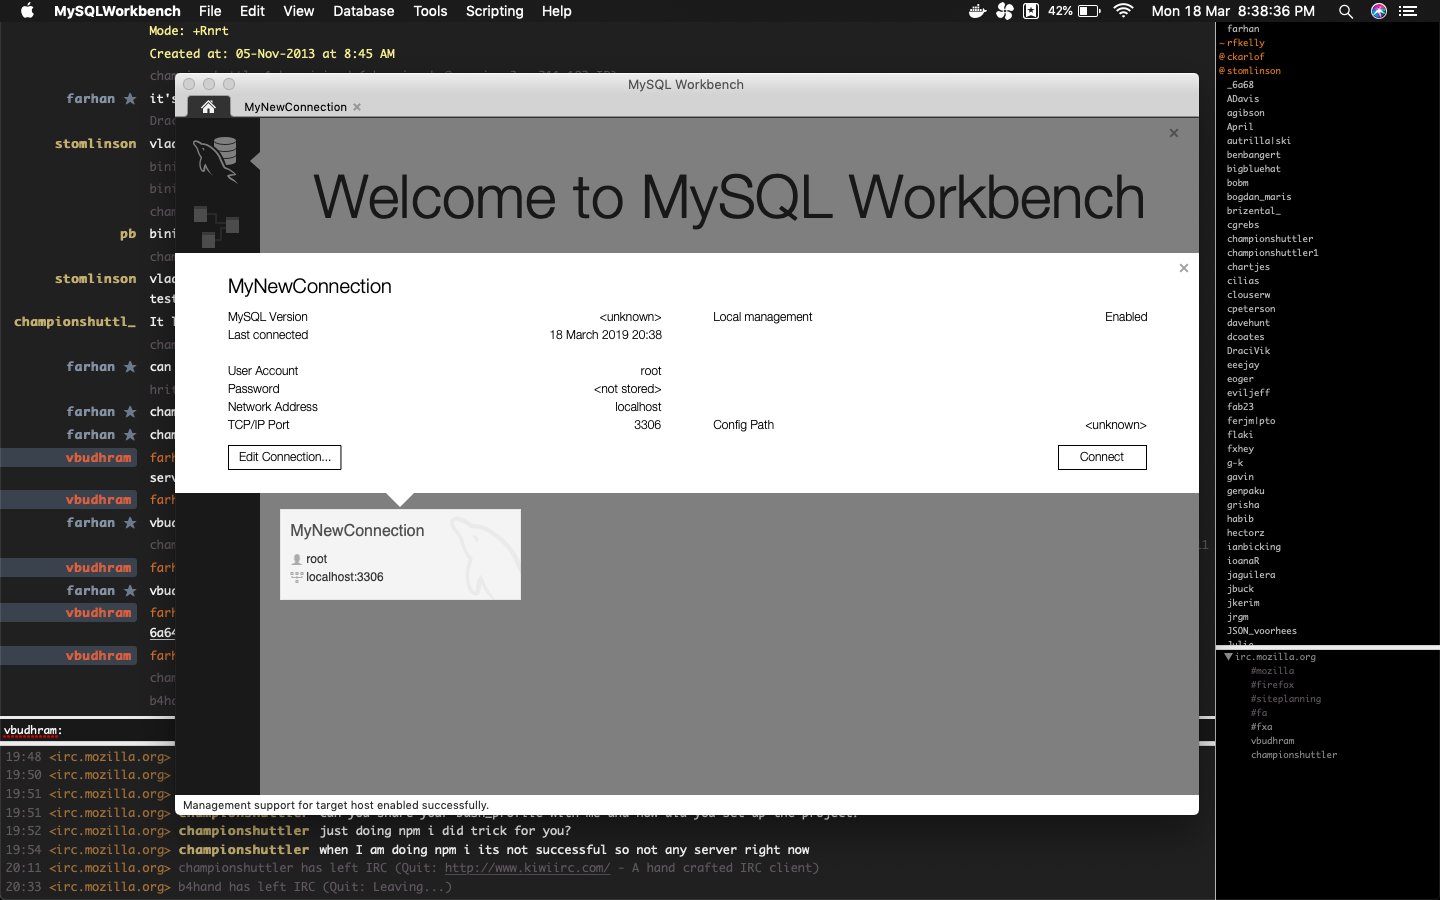Dismiss the welcome banner with its x
This screenshot has width=1440, height=900.
point(1174,133)
